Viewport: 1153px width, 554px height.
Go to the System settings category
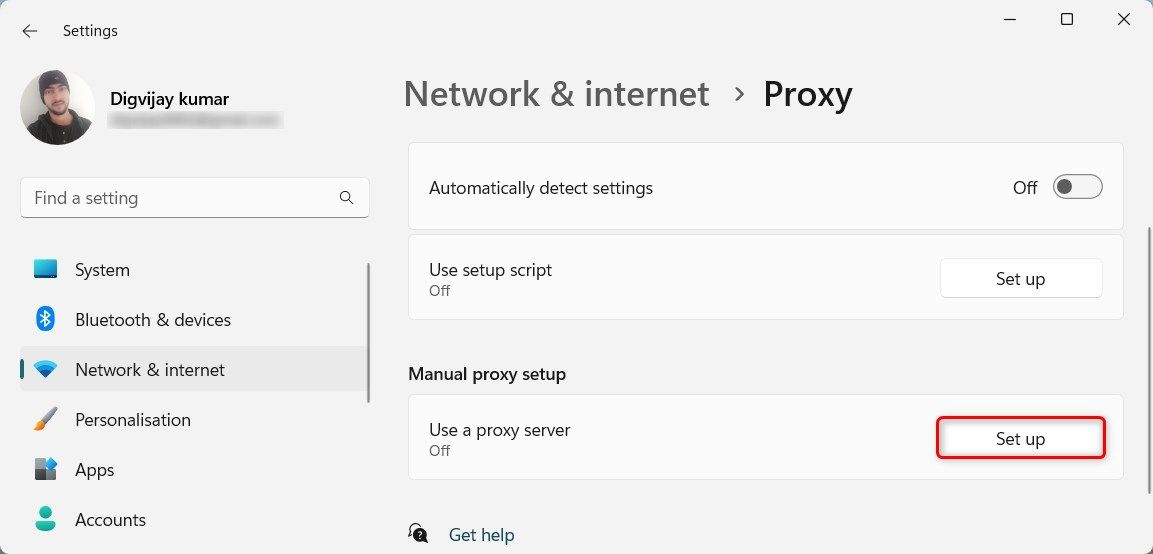(x=102, y=270)
